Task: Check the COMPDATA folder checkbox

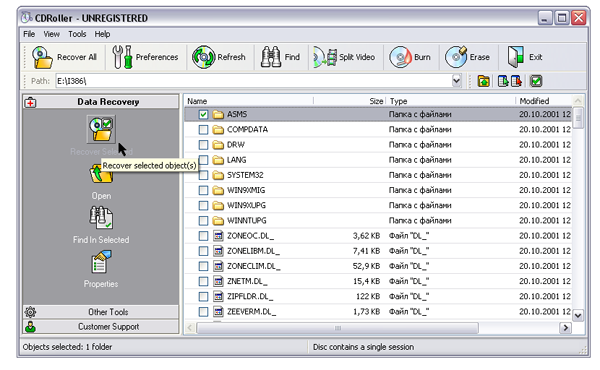Action: coord(203,130)
